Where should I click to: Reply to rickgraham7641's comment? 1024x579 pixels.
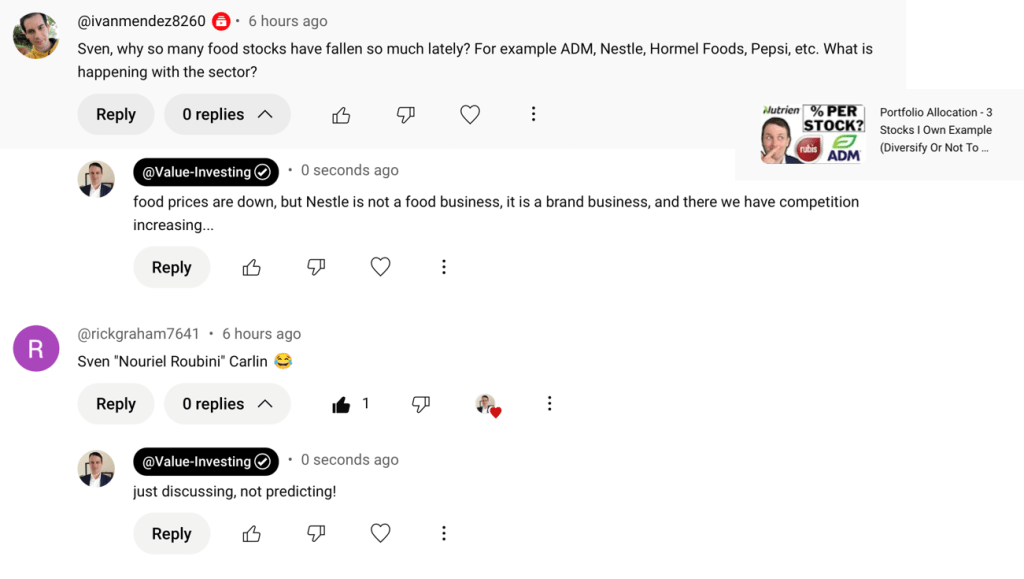[116, 404]
